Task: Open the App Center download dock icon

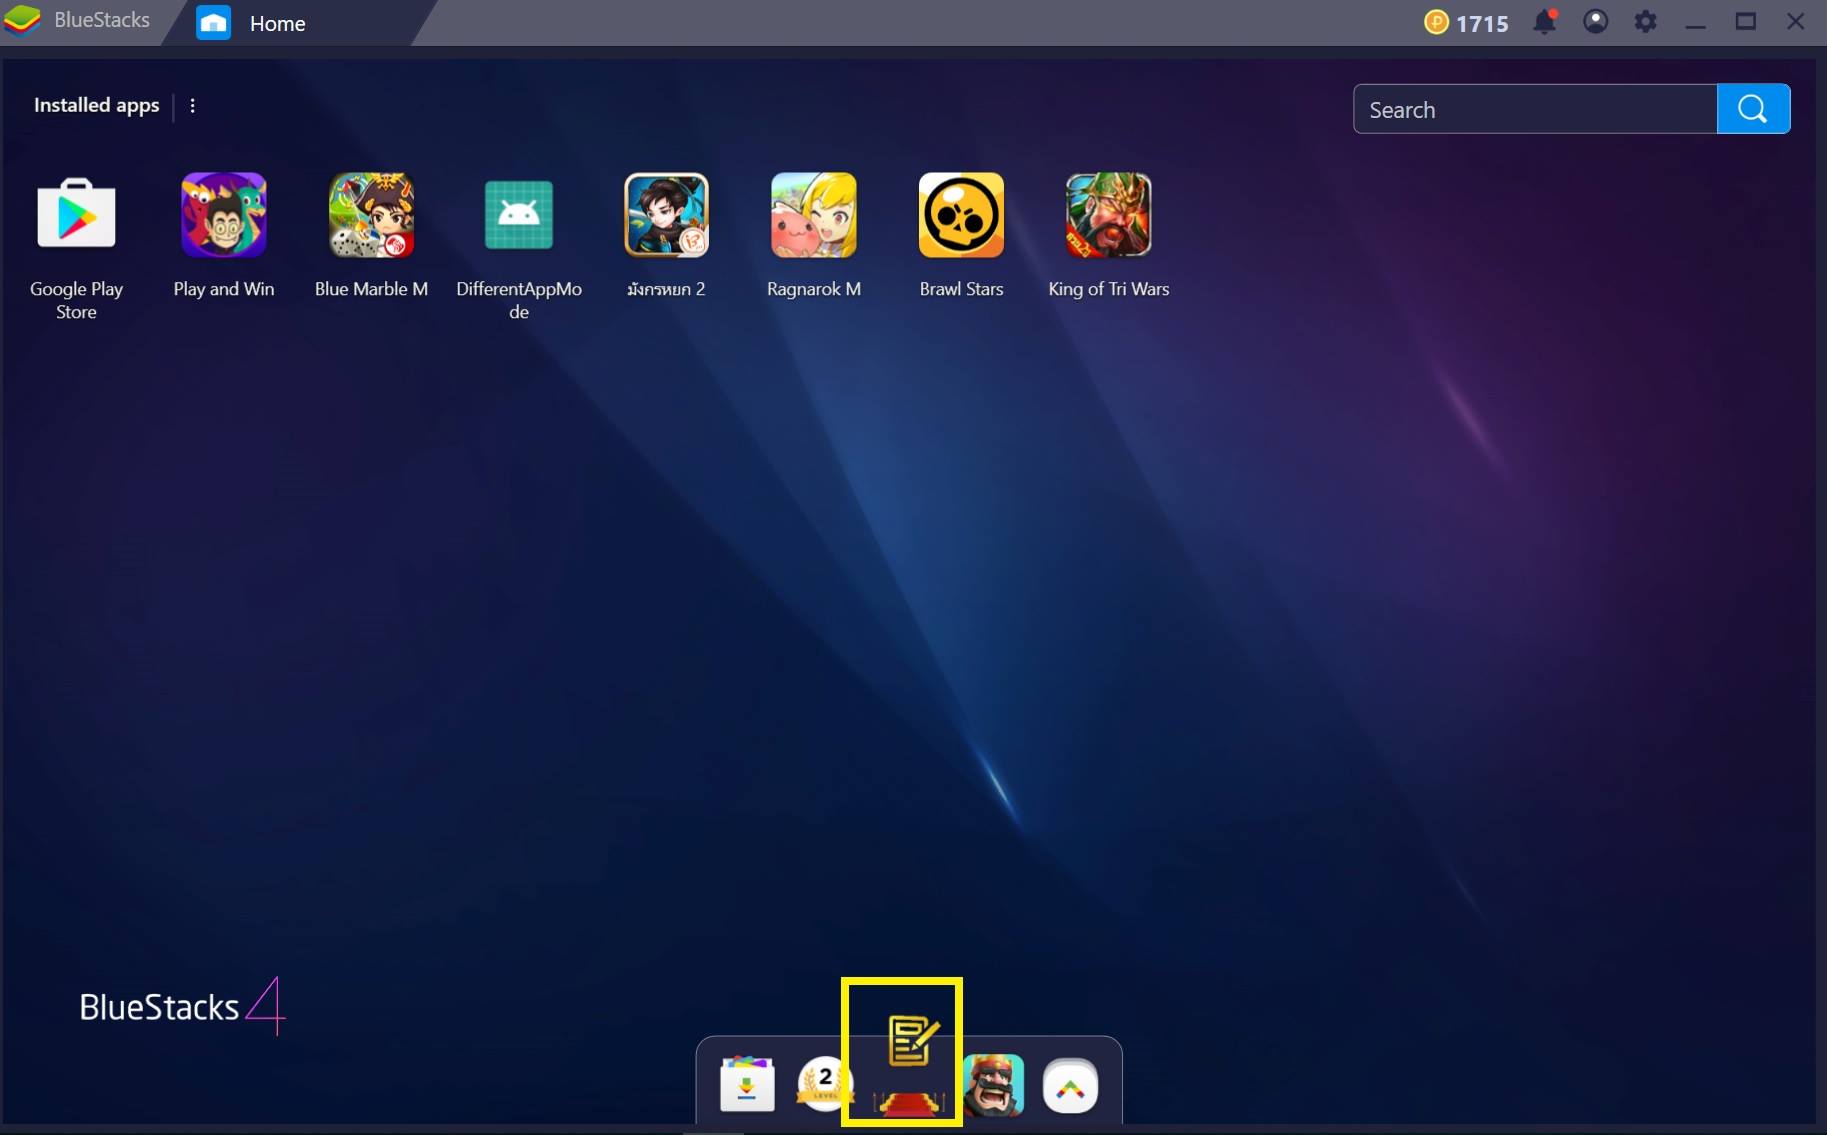Action: click(747, 1084)
